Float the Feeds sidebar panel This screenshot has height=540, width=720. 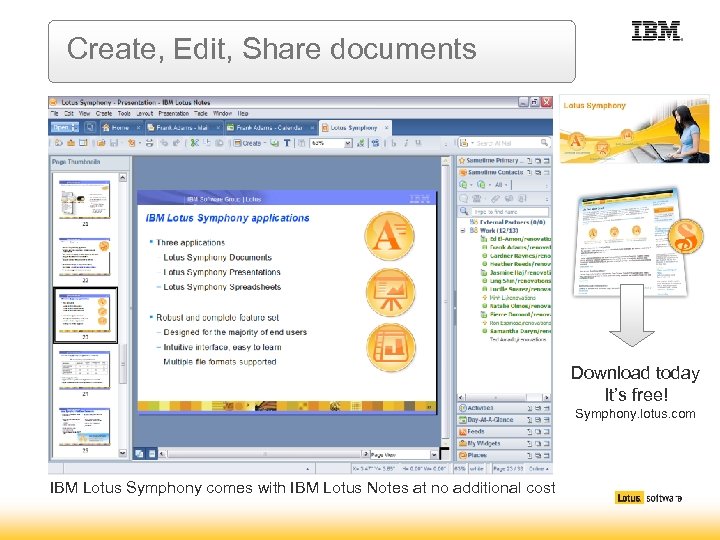click(538, 432)
